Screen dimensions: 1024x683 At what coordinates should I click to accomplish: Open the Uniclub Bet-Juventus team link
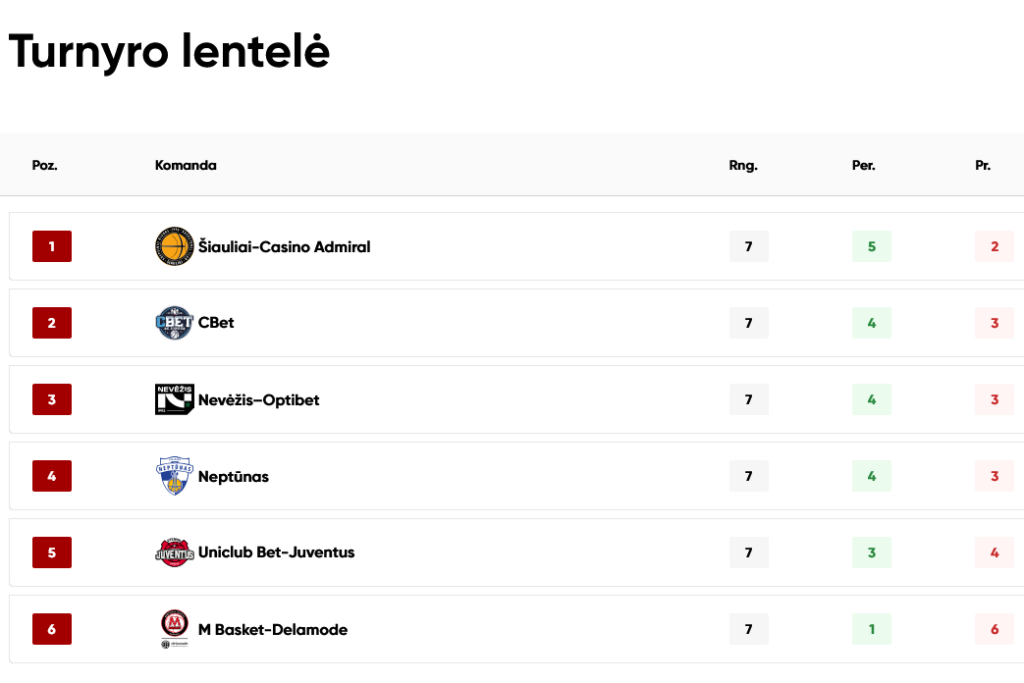coord(276,552)
